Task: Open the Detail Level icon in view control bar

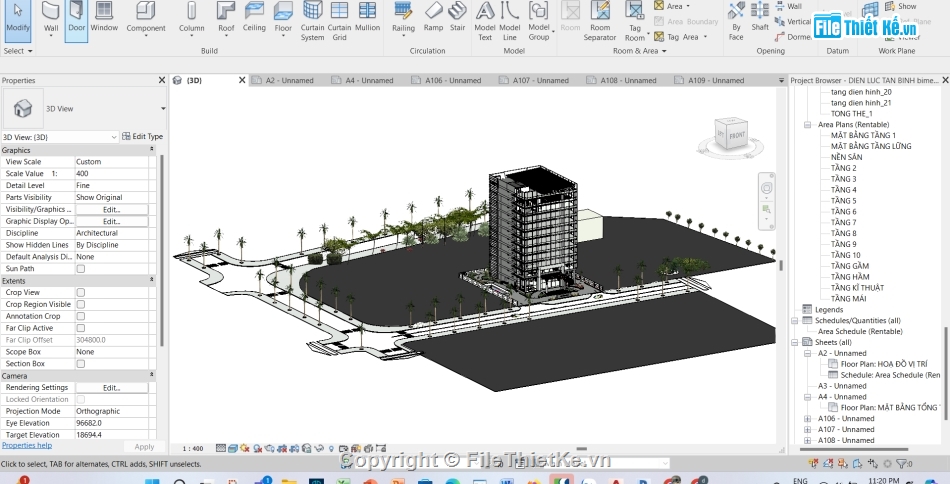Action: [221, 449]
